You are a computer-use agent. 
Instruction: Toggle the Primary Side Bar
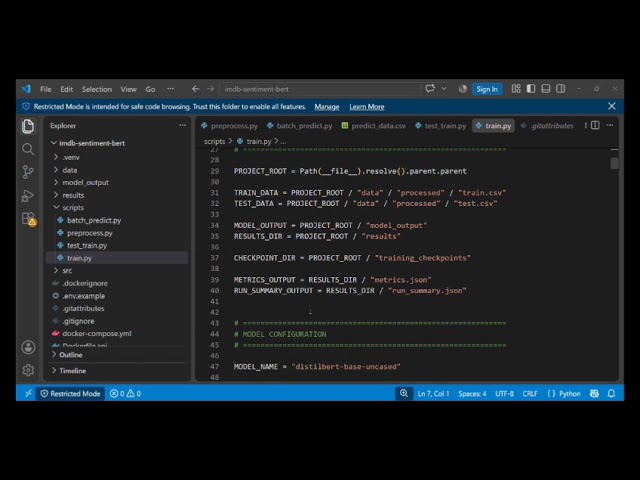[531, 89]
